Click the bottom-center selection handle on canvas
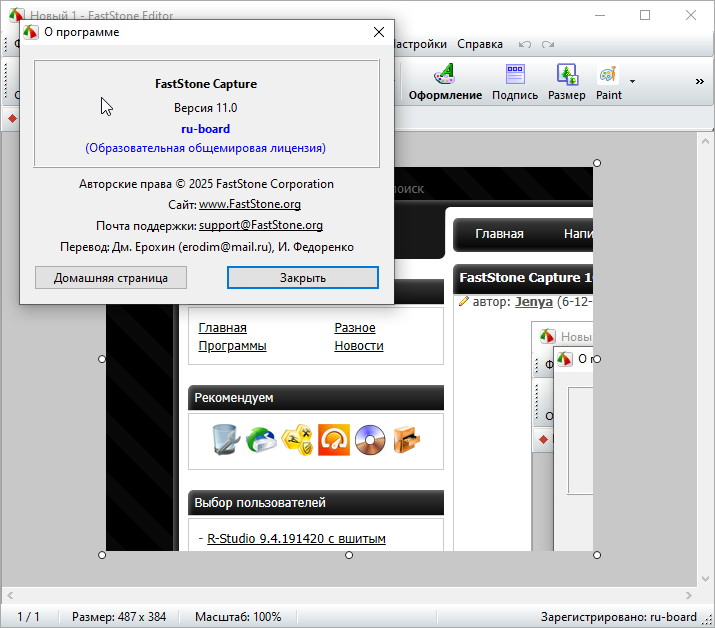This screenshot has height=628, width=715. (x=349, y=555)
